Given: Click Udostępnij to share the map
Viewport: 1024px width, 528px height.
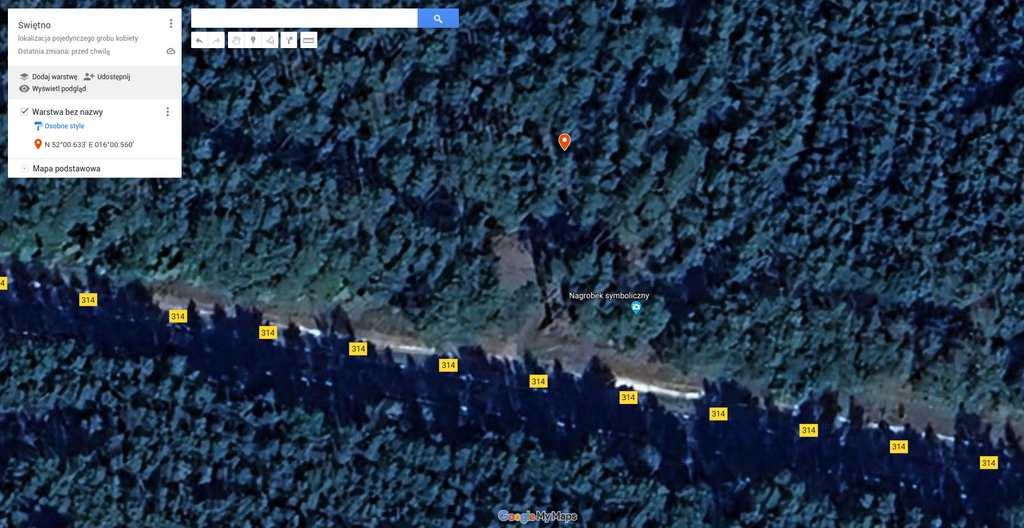Looking at the screenshot, I should pos(107,76).
